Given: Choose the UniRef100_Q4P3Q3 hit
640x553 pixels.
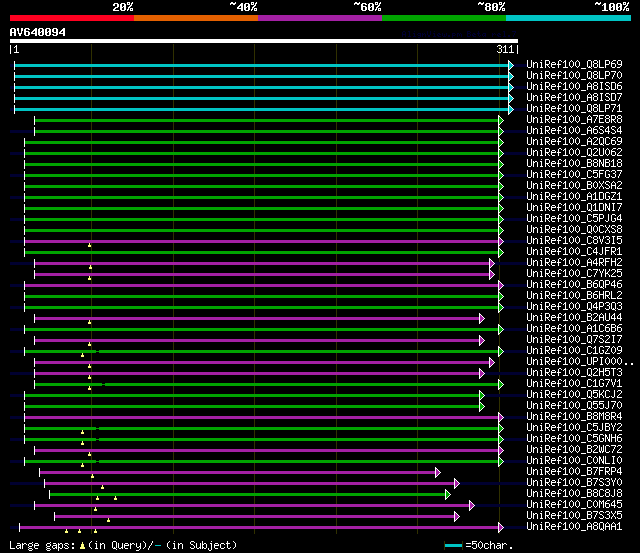Looking at the screenshot, I should (574, 307).
